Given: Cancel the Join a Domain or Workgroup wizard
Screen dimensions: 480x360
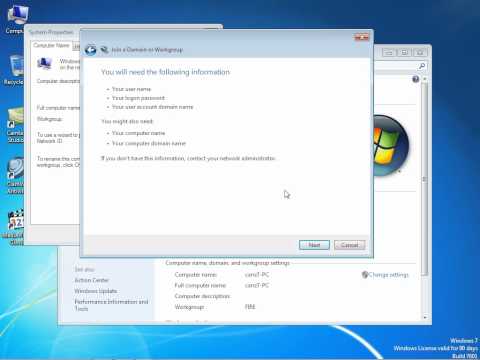Looking at the screenshot, I should [349, 245].
